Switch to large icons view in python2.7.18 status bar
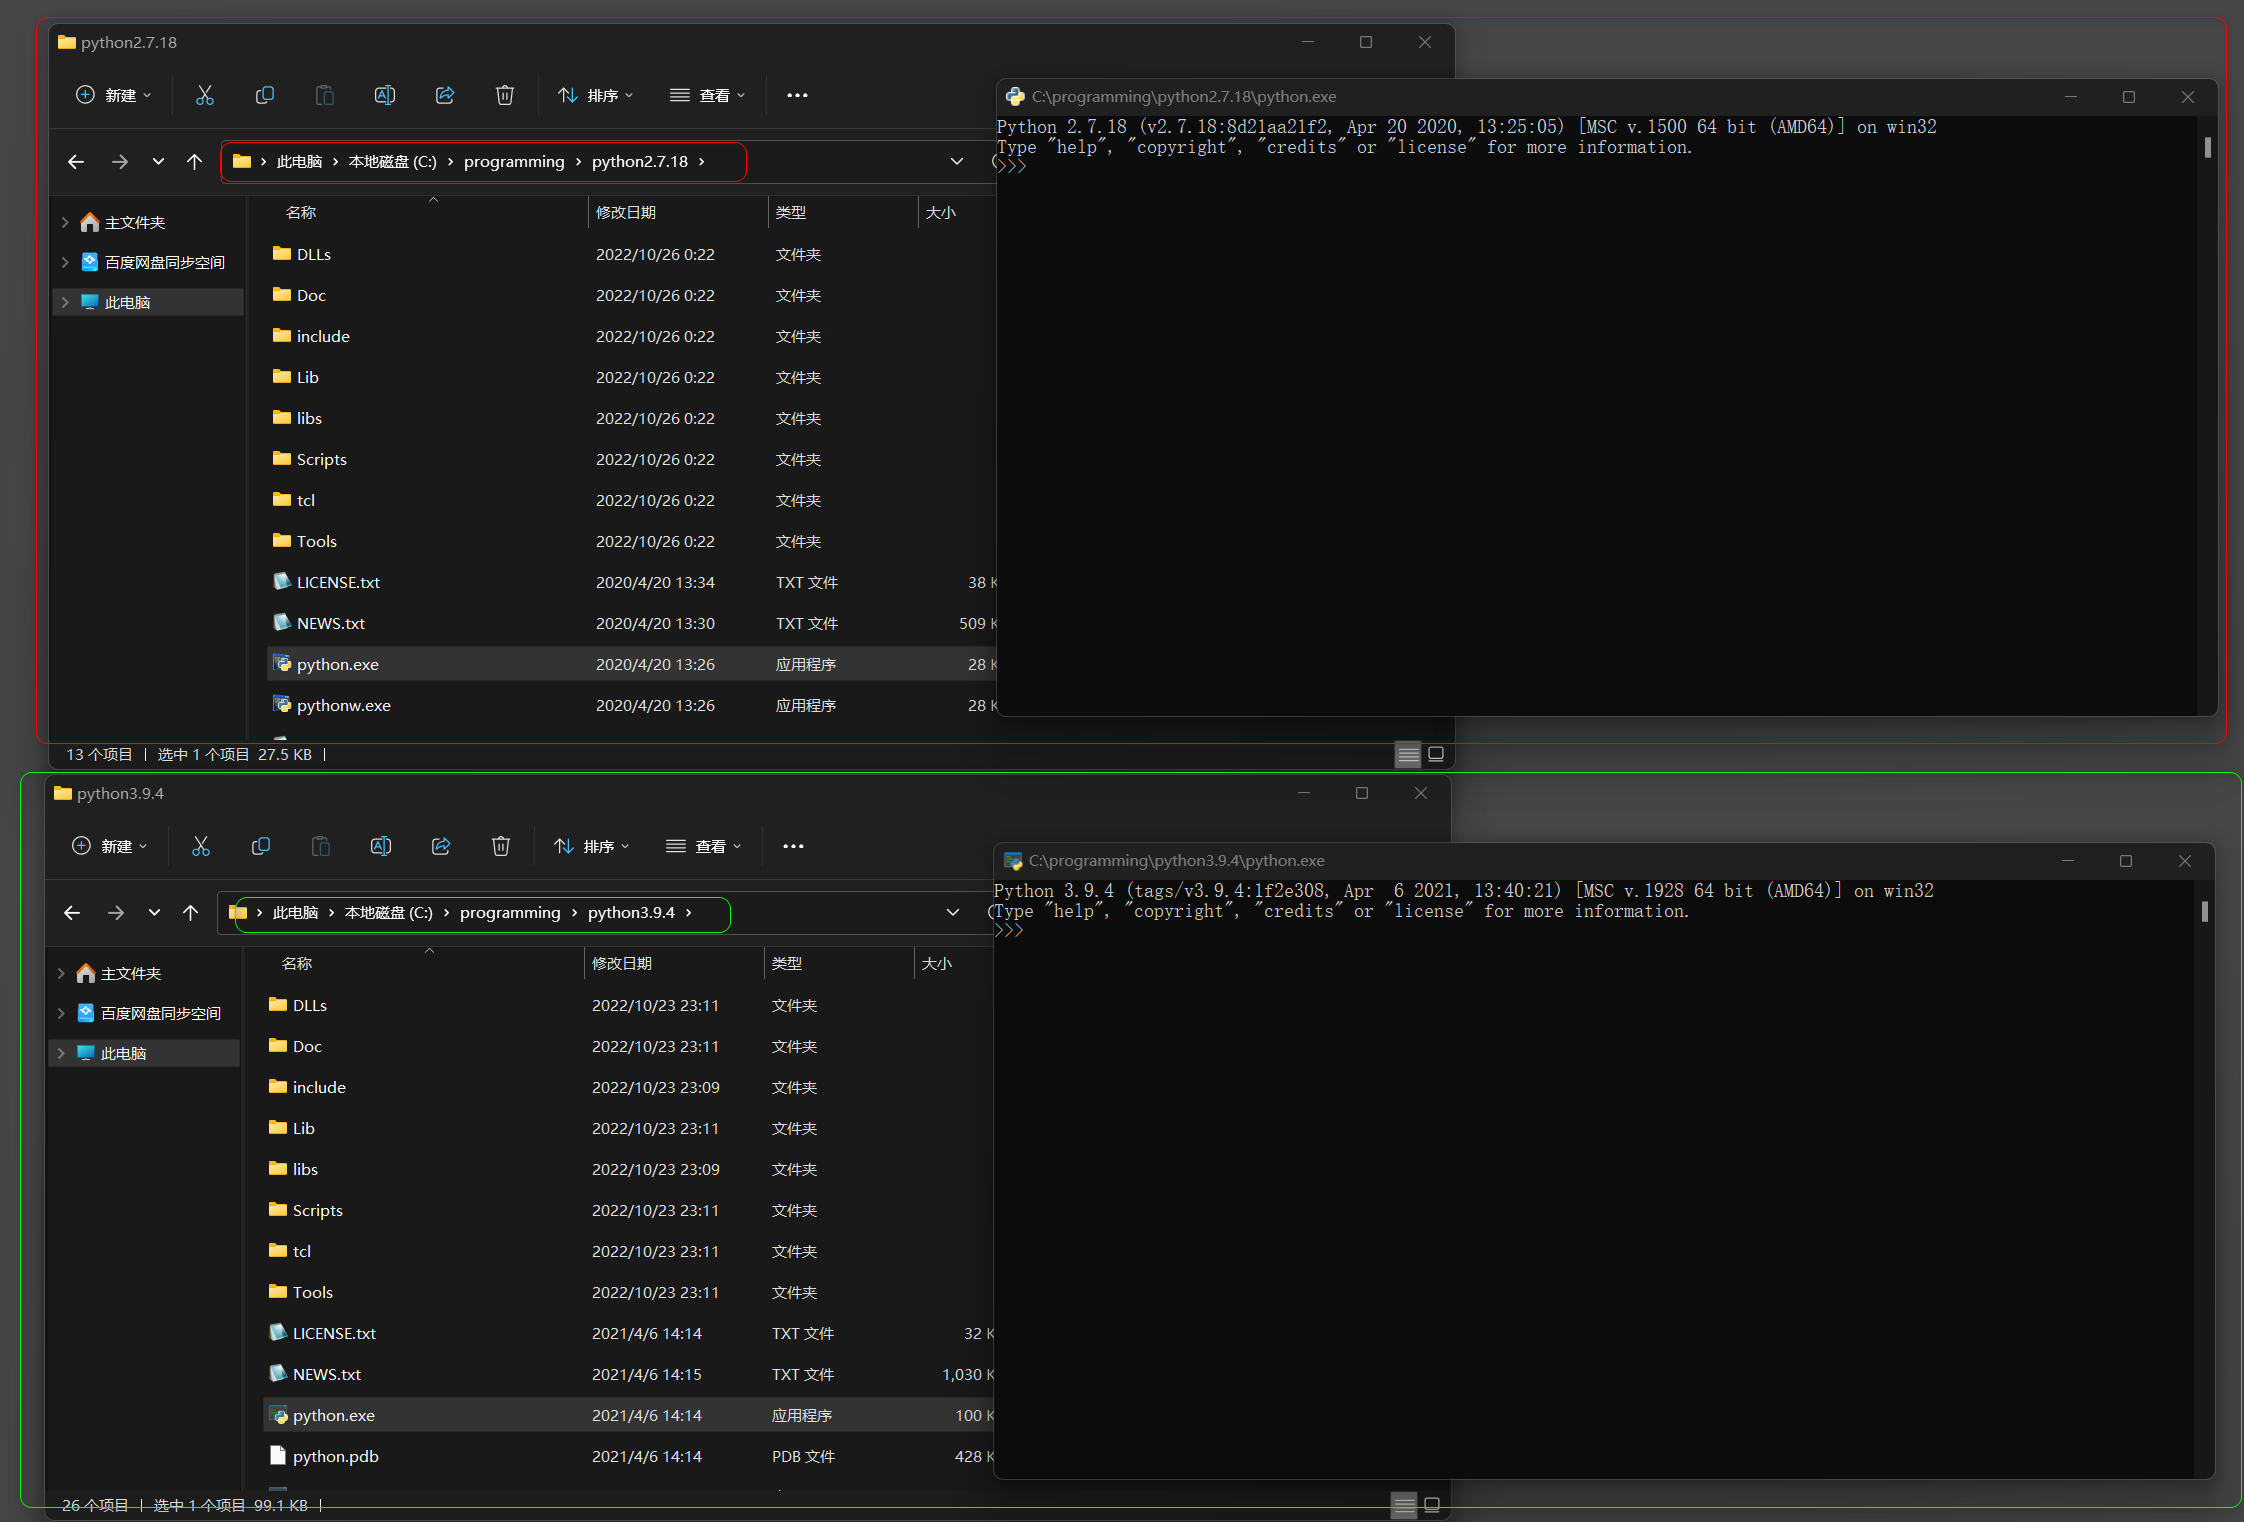 tap(1436, 754)
